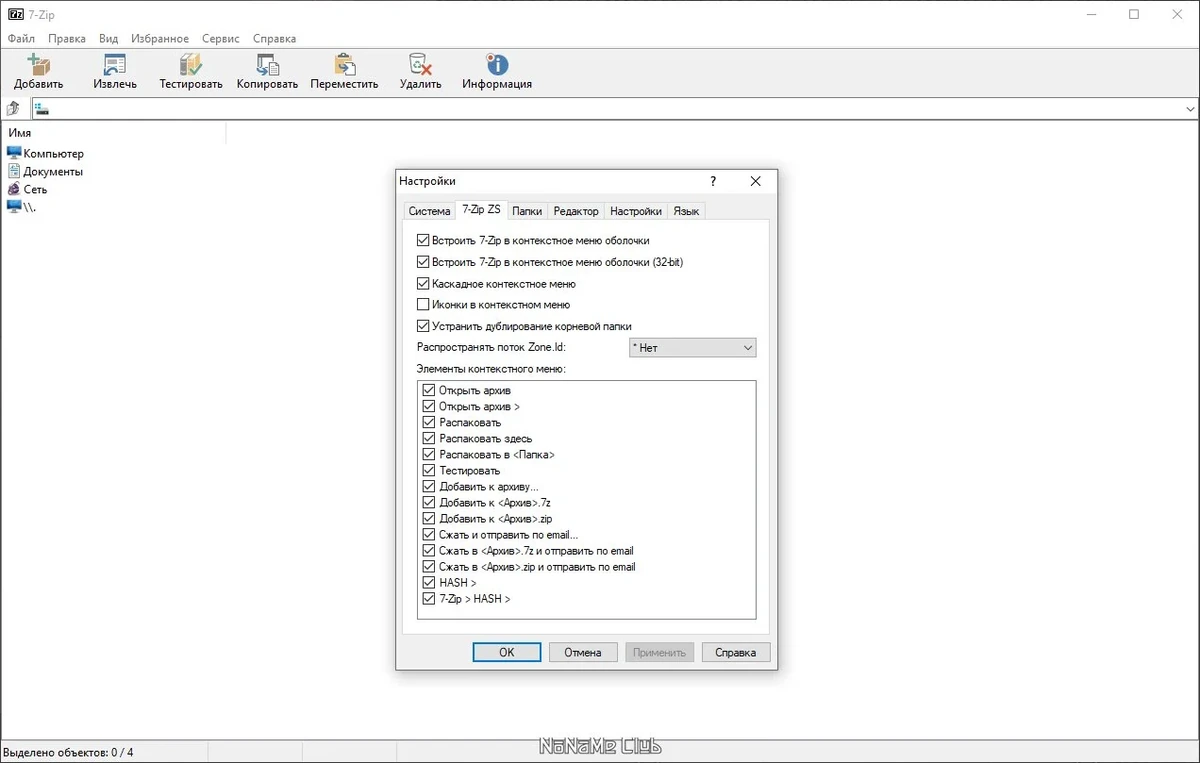Click the Справка button in dialog

click(x=736, y=652)
